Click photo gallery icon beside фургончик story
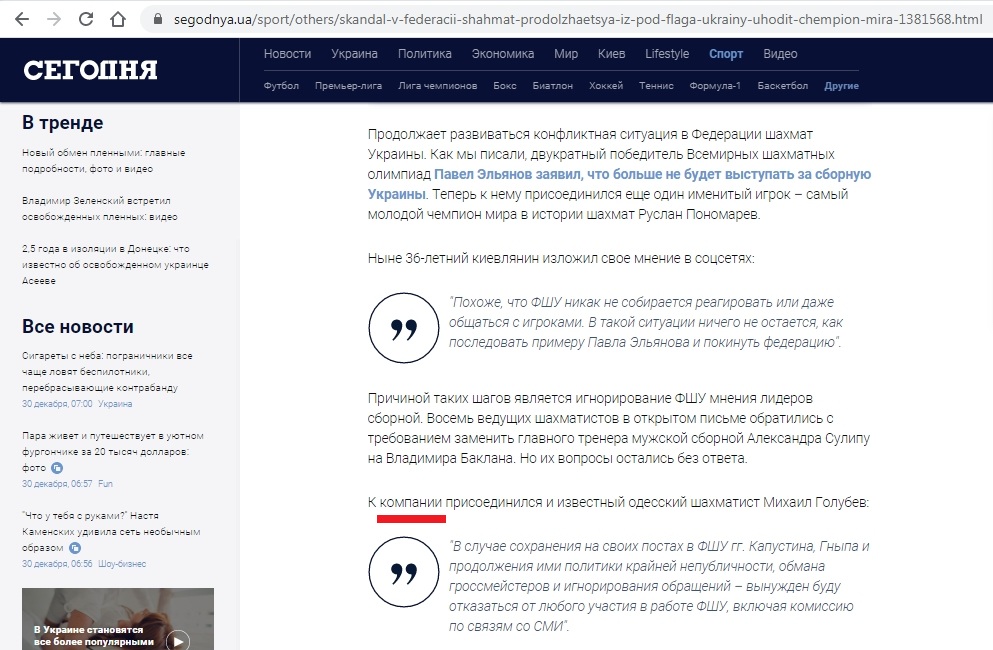 (57, 468)
